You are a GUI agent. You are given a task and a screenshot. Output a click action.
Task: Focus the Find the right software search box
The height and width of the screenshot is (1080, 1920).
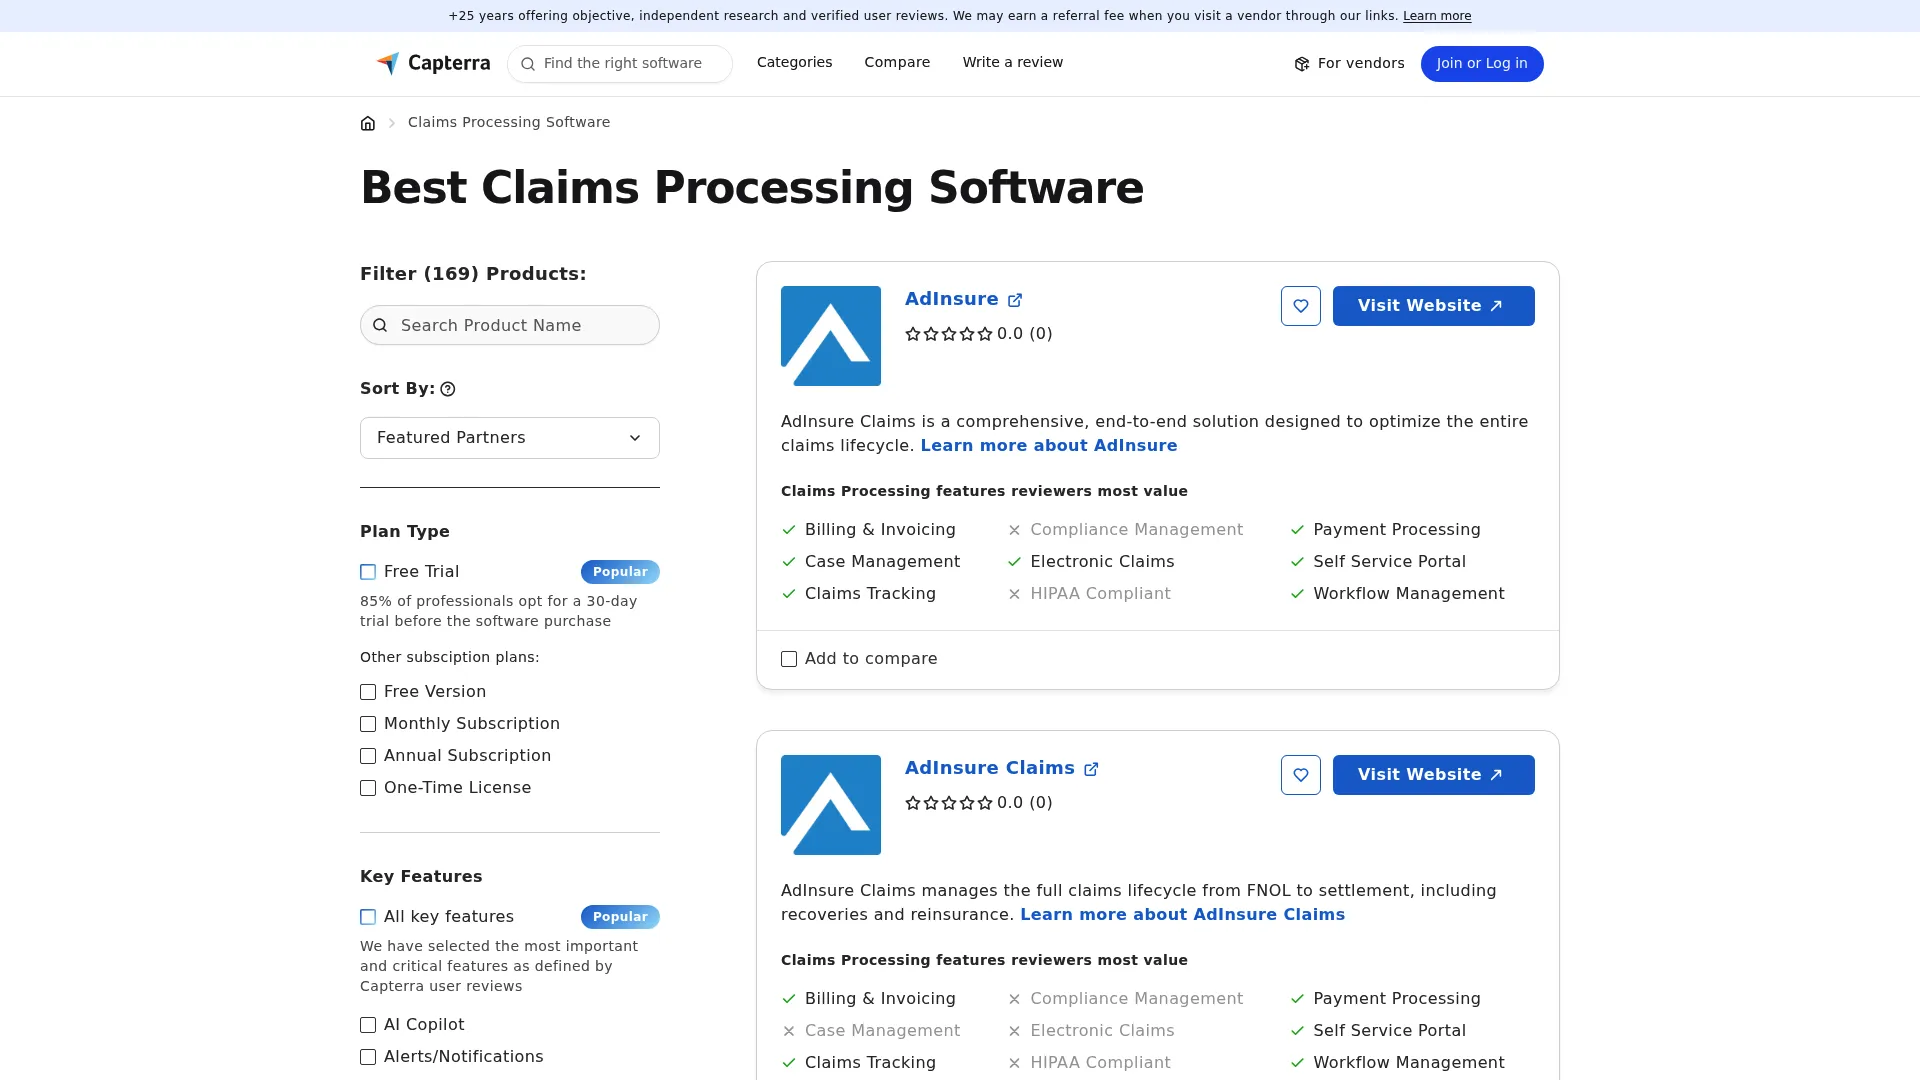(620, 64)
